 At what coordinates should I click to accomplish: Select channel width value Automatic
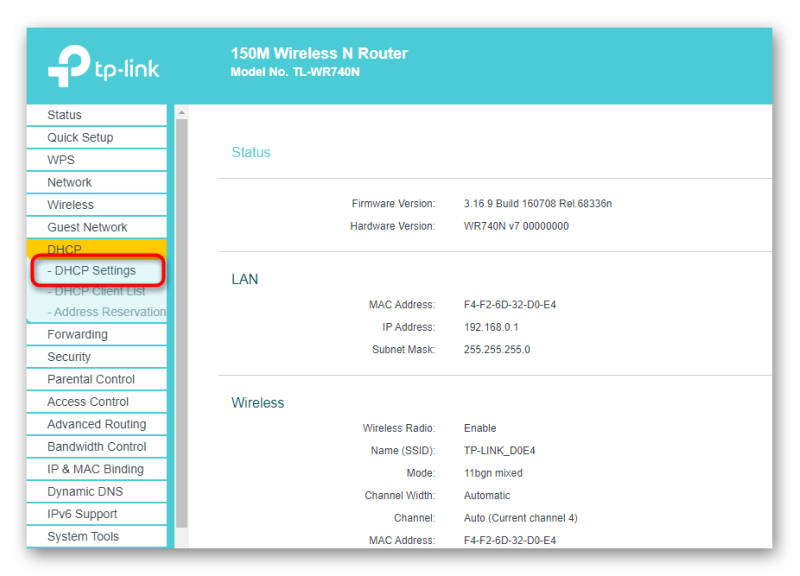[x=487, y=495]
